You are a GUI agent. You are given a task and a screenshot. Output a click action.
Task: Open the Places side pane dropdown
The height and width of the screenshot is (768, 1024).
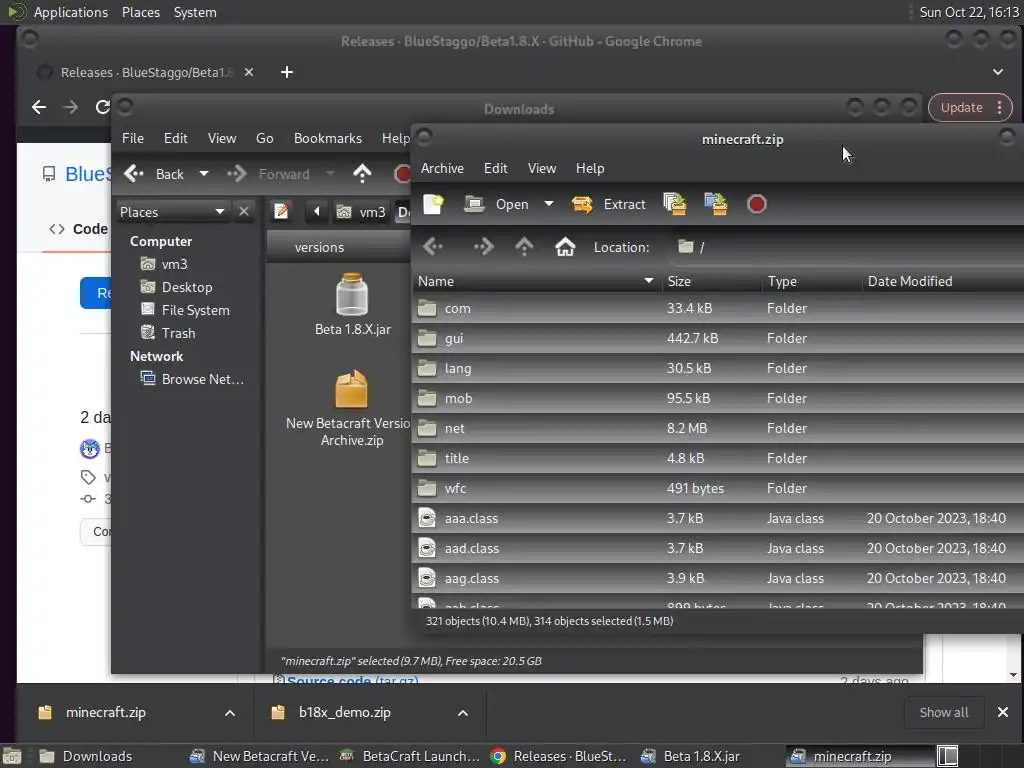tap(172, 212)
